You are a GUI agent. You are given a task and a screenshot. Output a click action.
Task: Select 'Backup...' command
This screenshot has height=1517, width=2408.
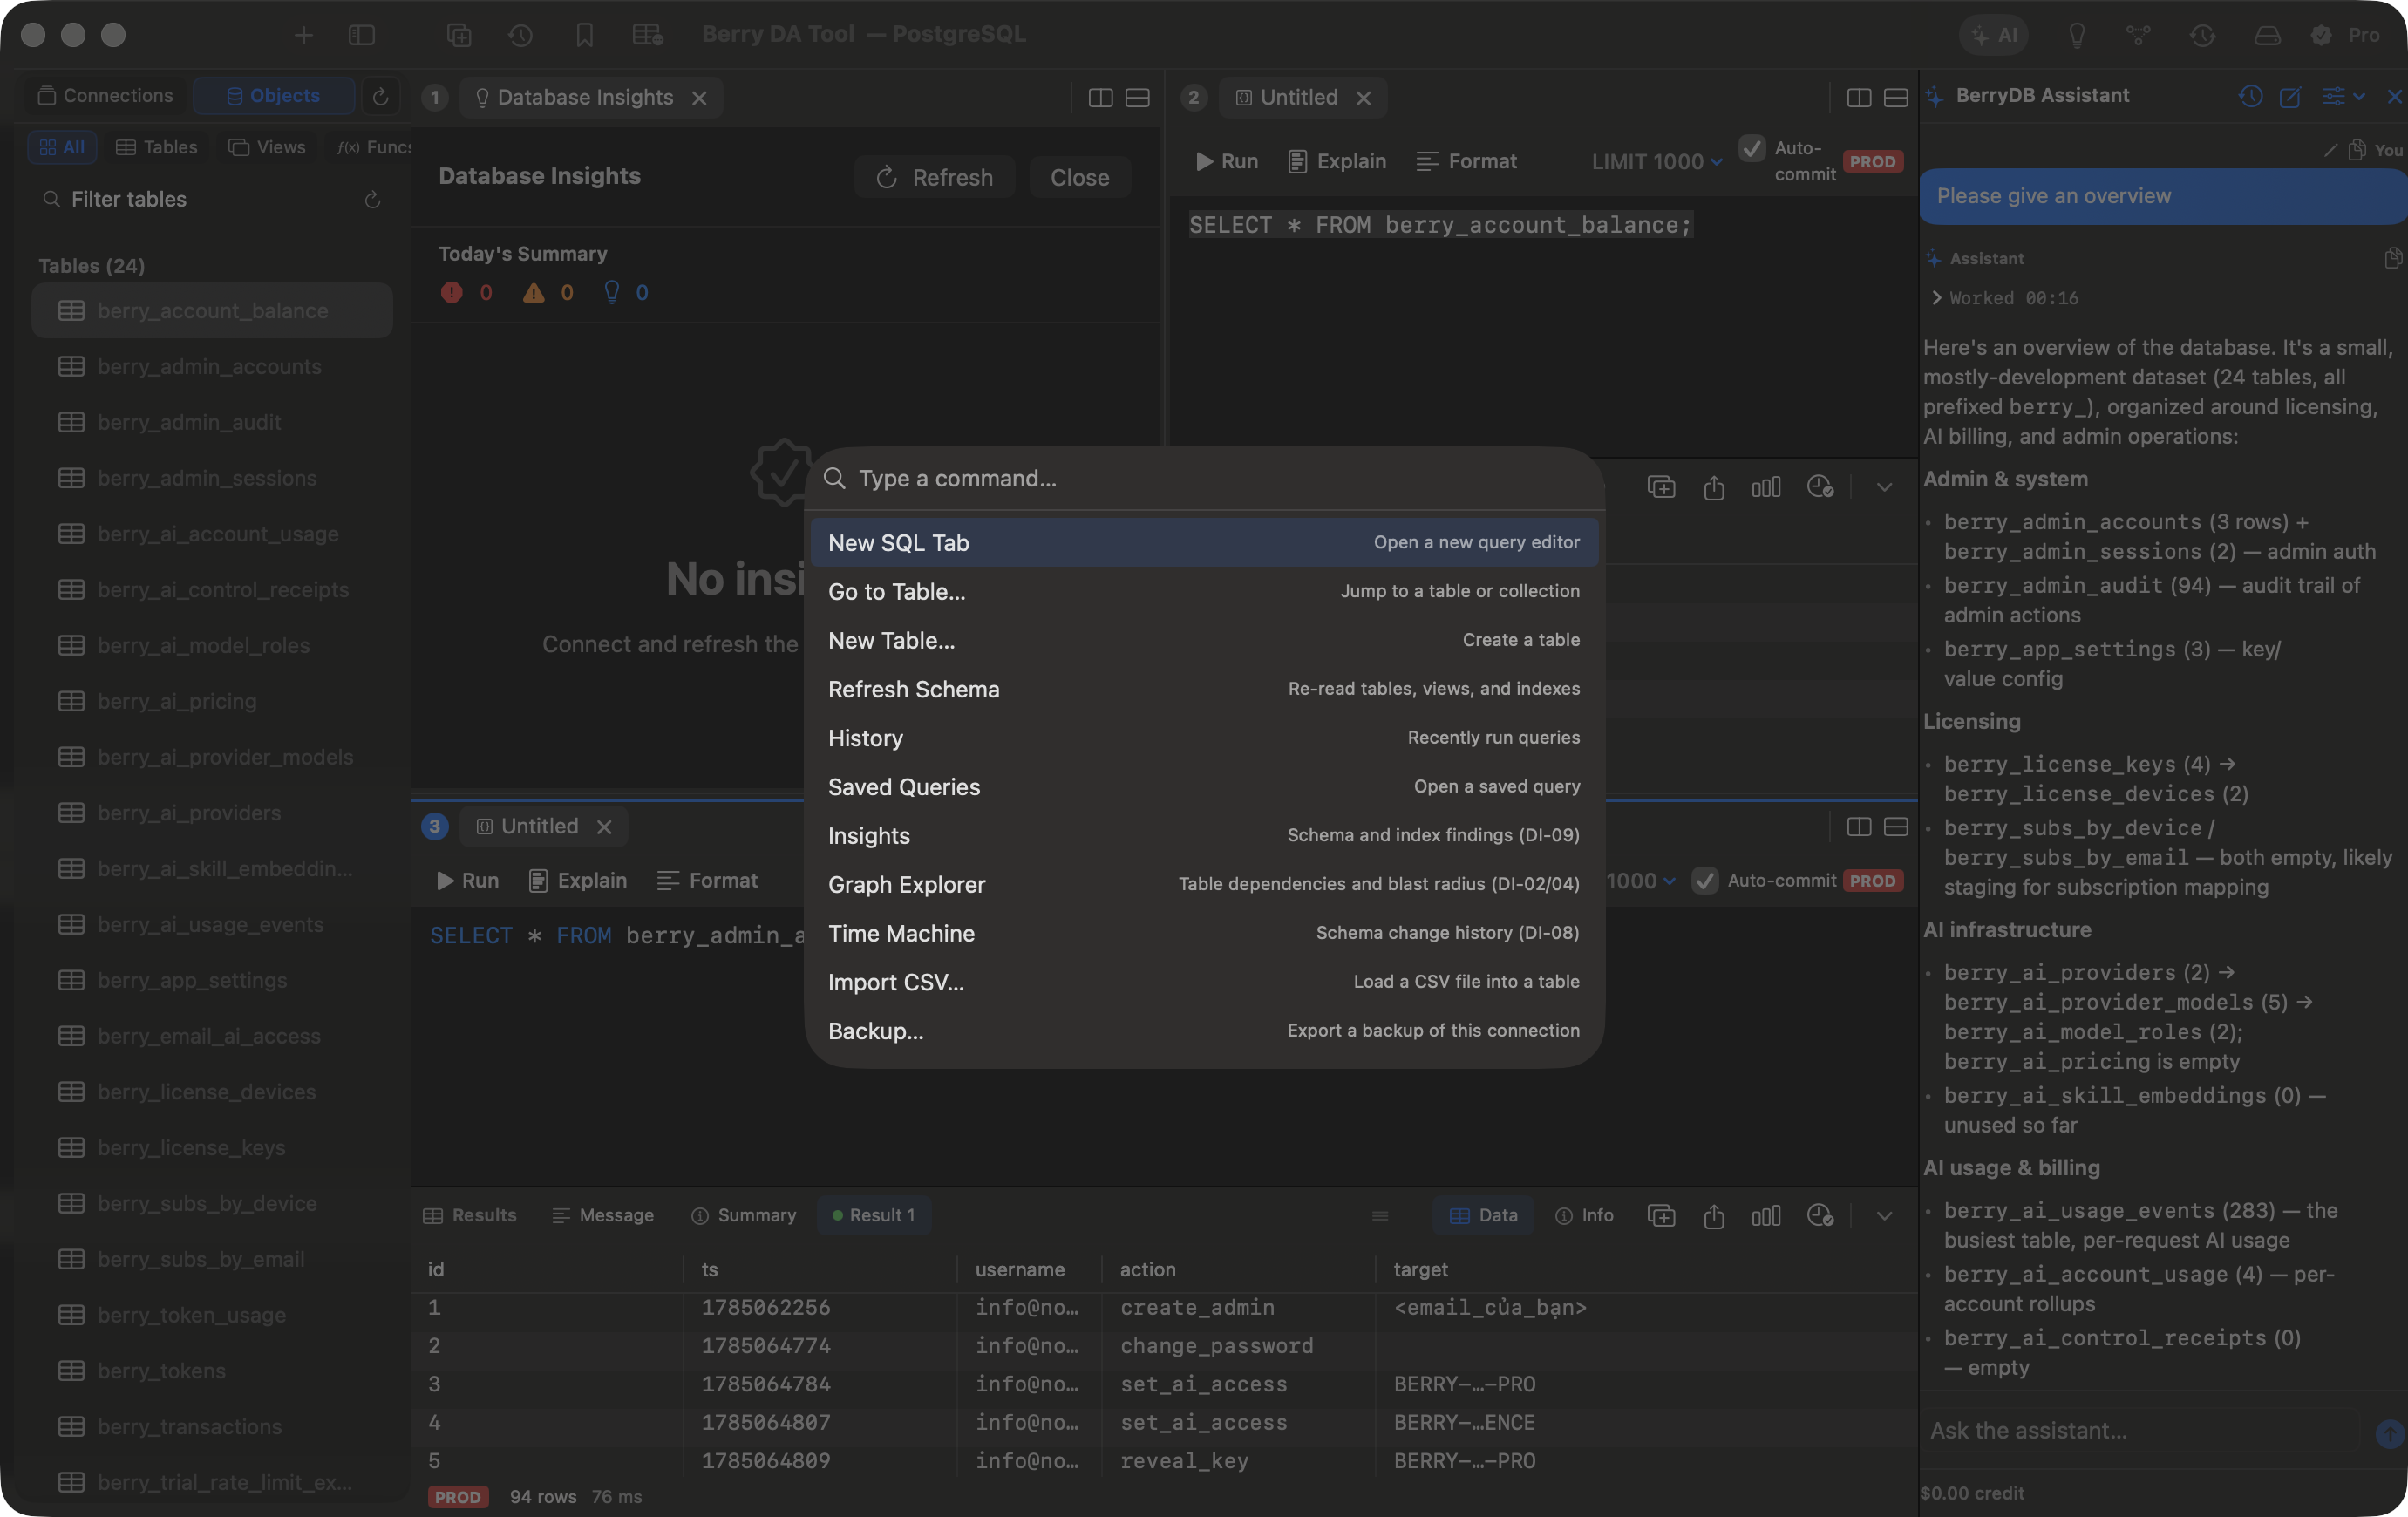coord(1203,1032)
